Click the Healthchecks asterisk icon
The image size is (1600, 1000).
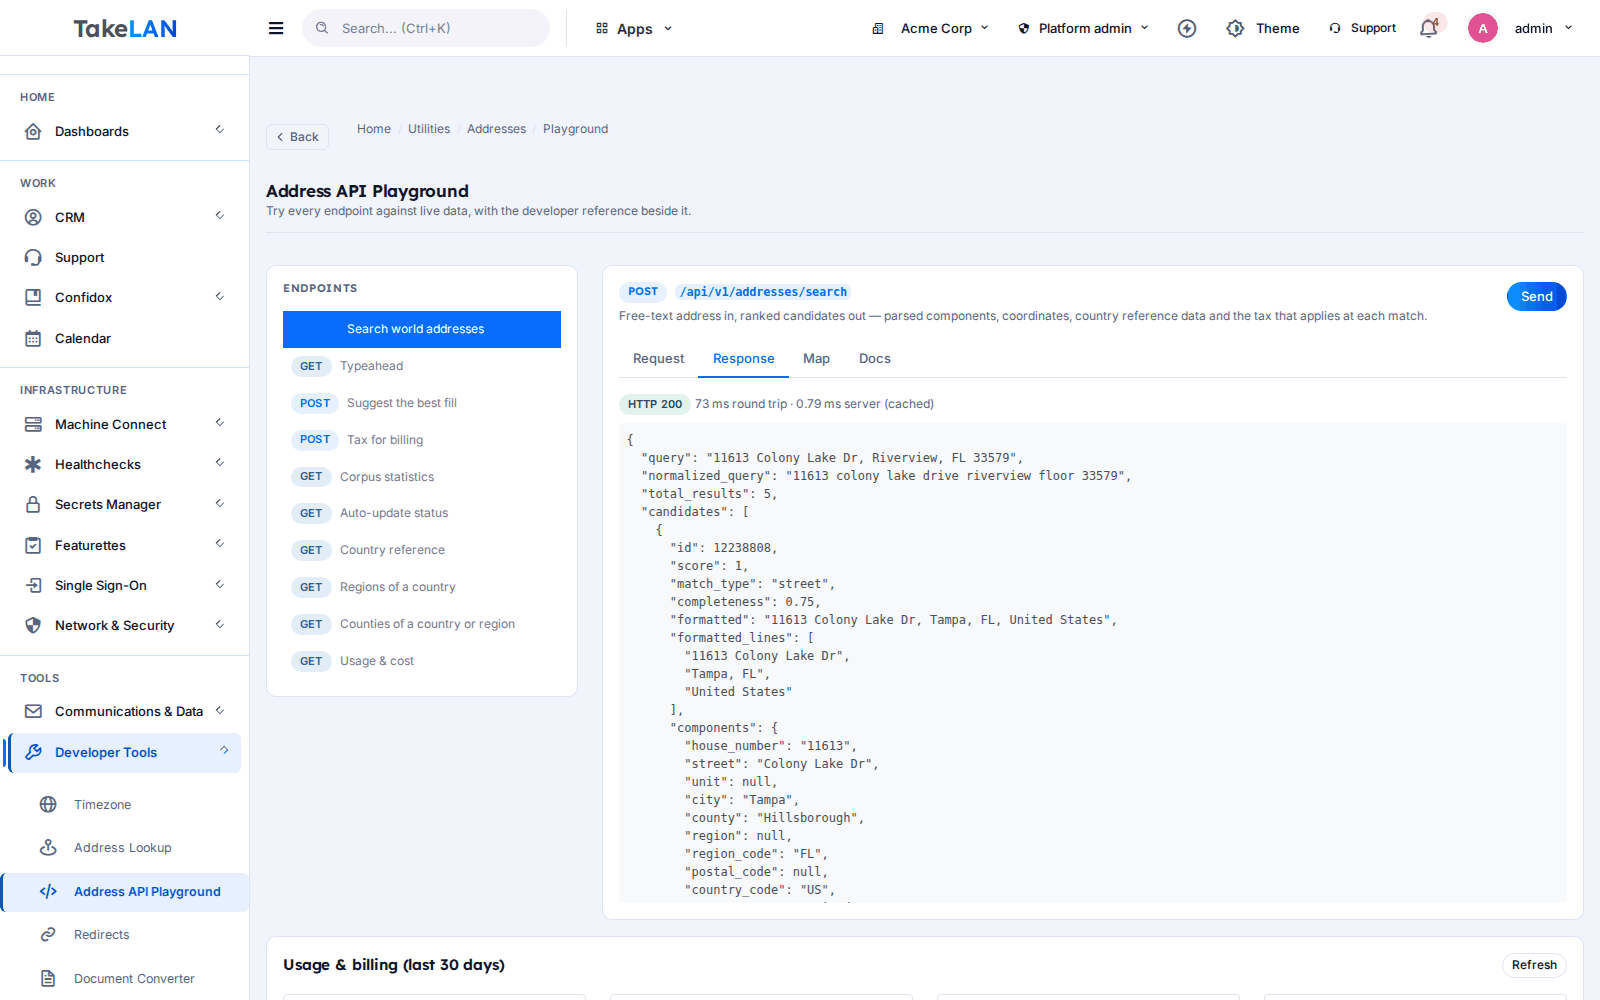click(33, 464)
